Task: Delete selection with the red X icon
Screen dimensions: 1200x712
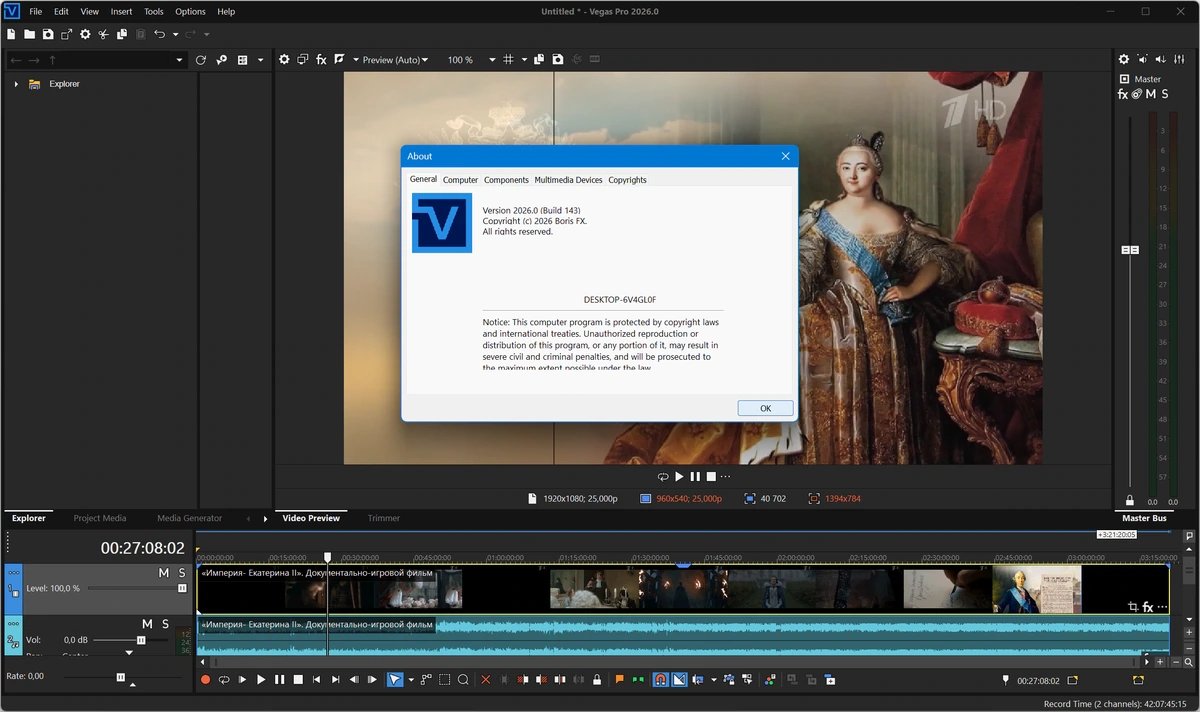Action: pyautogui.click(x=486, y=680)
